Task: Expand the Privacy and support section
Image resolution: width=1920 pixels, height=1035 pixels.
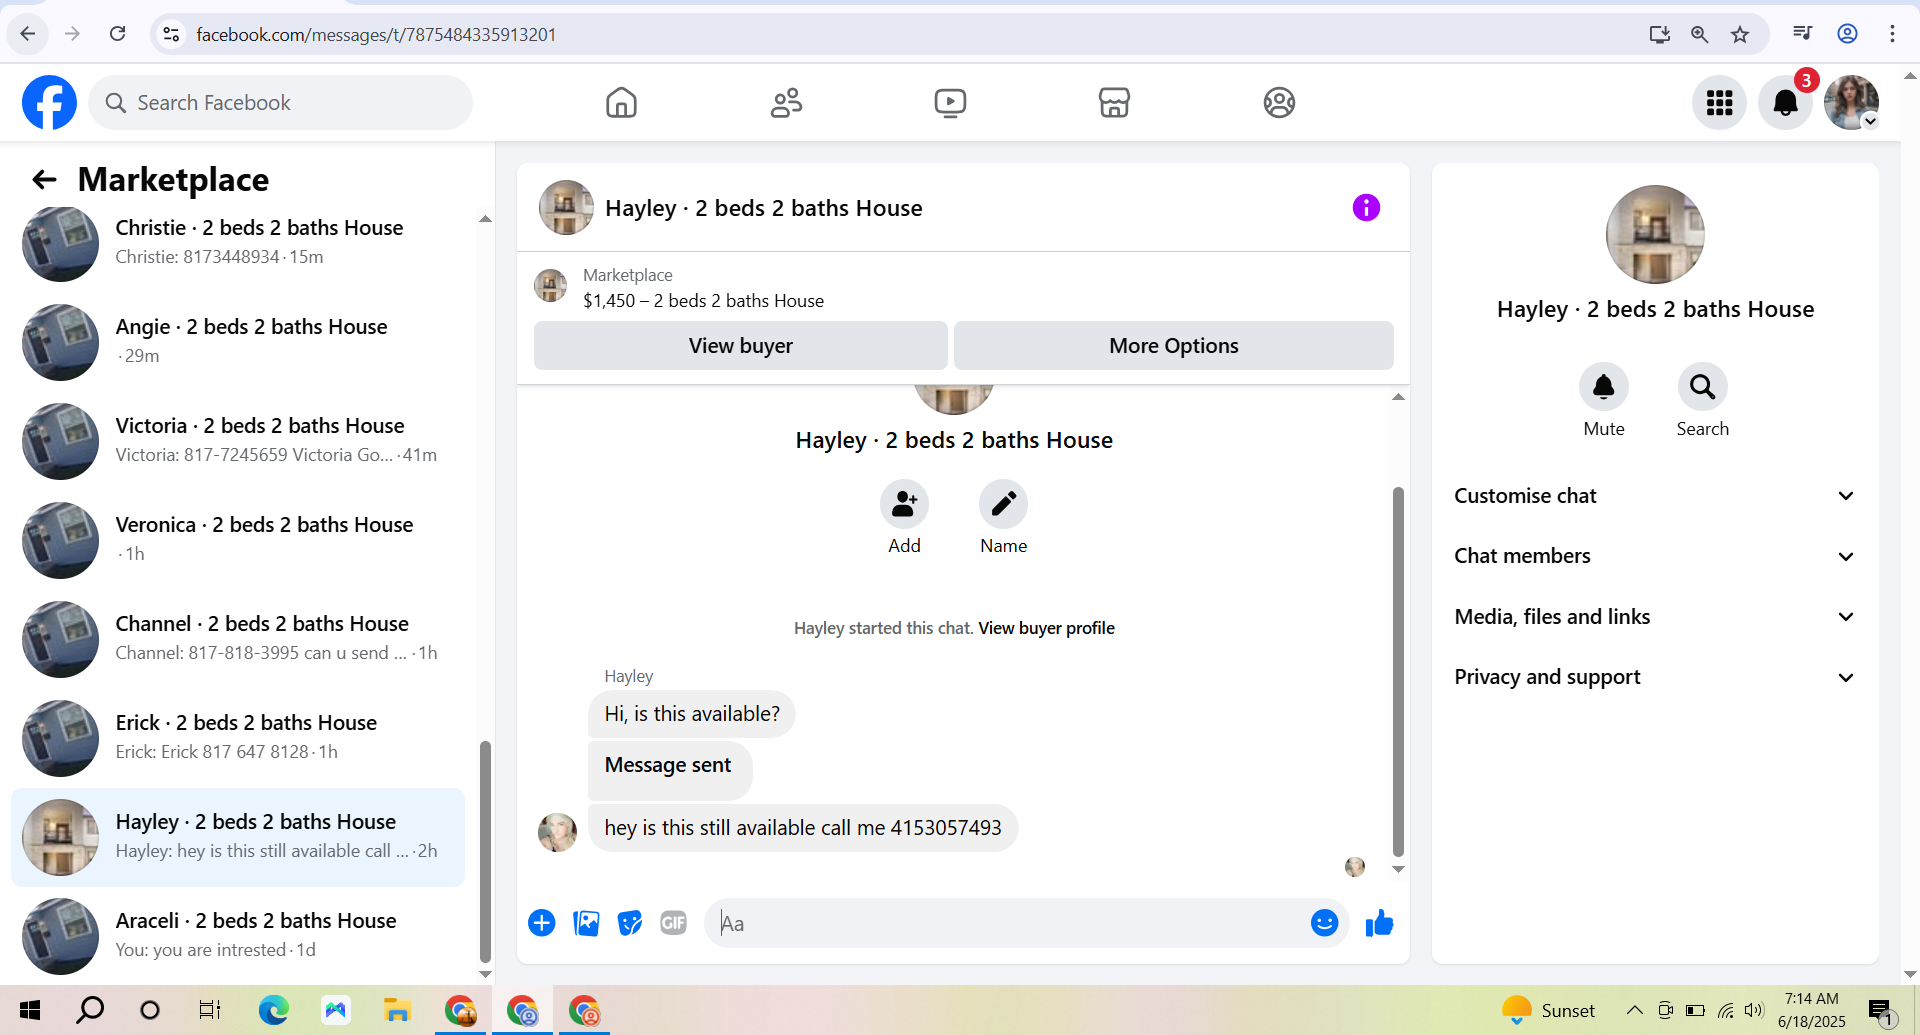Action: (1655, 677)
